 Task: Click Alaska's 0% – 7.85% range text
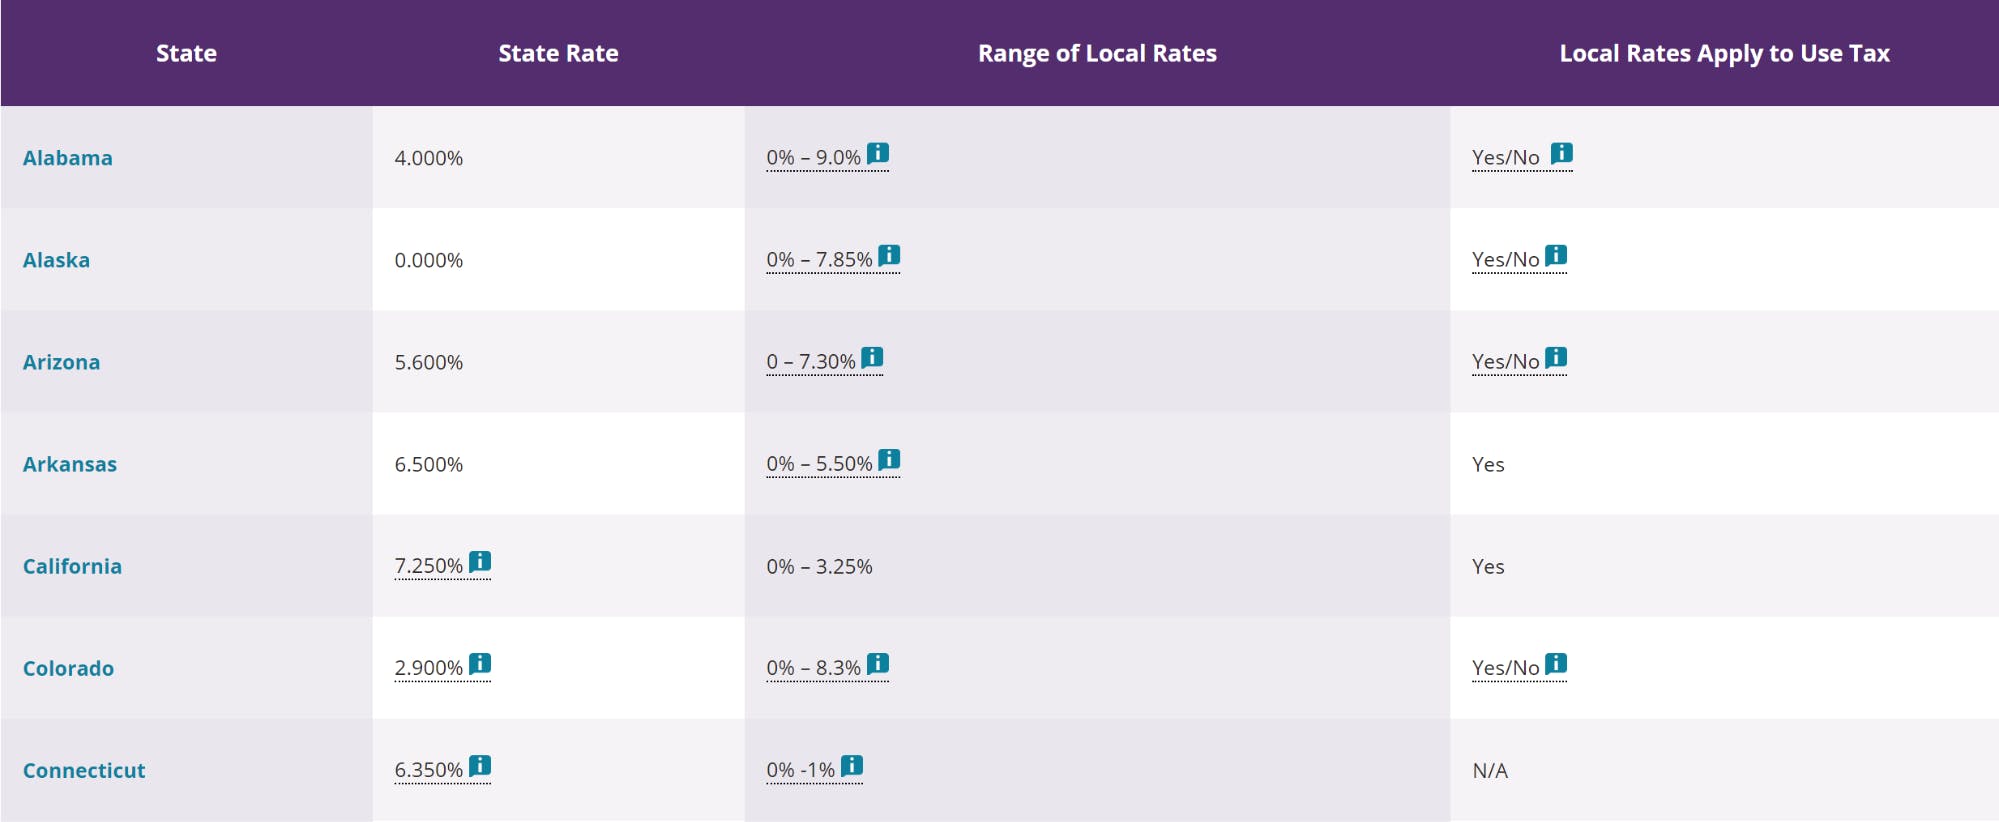(819, 260)
